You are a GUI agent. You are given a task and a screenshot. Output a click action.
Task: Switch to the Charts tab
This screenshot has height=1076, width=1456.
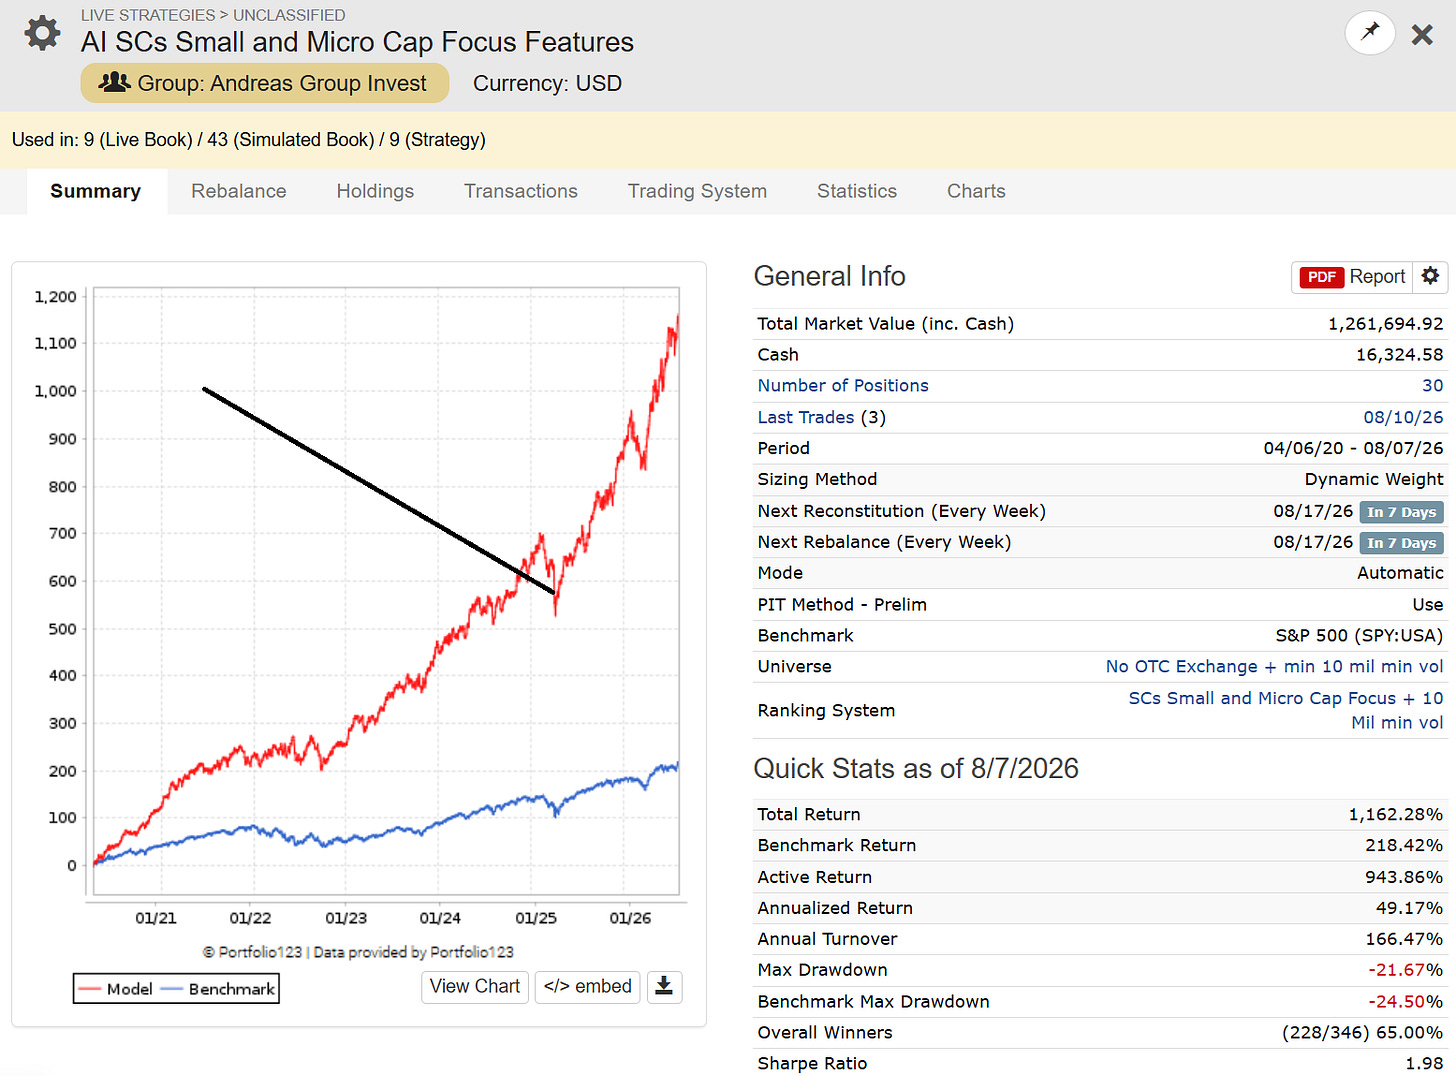[976, 191]
